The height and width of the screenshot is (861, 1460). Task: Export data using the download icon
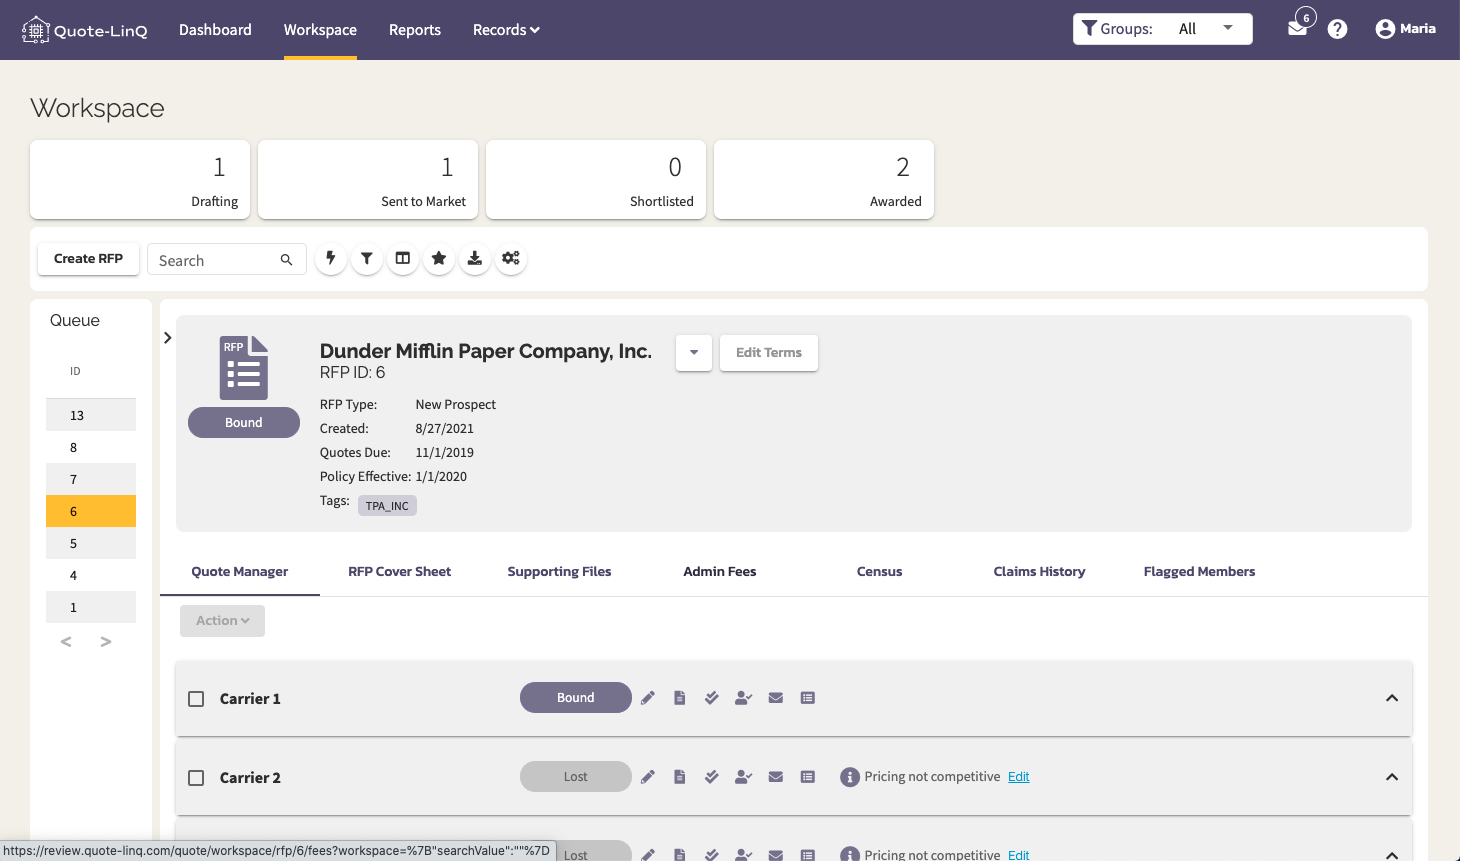coord(474,258)
